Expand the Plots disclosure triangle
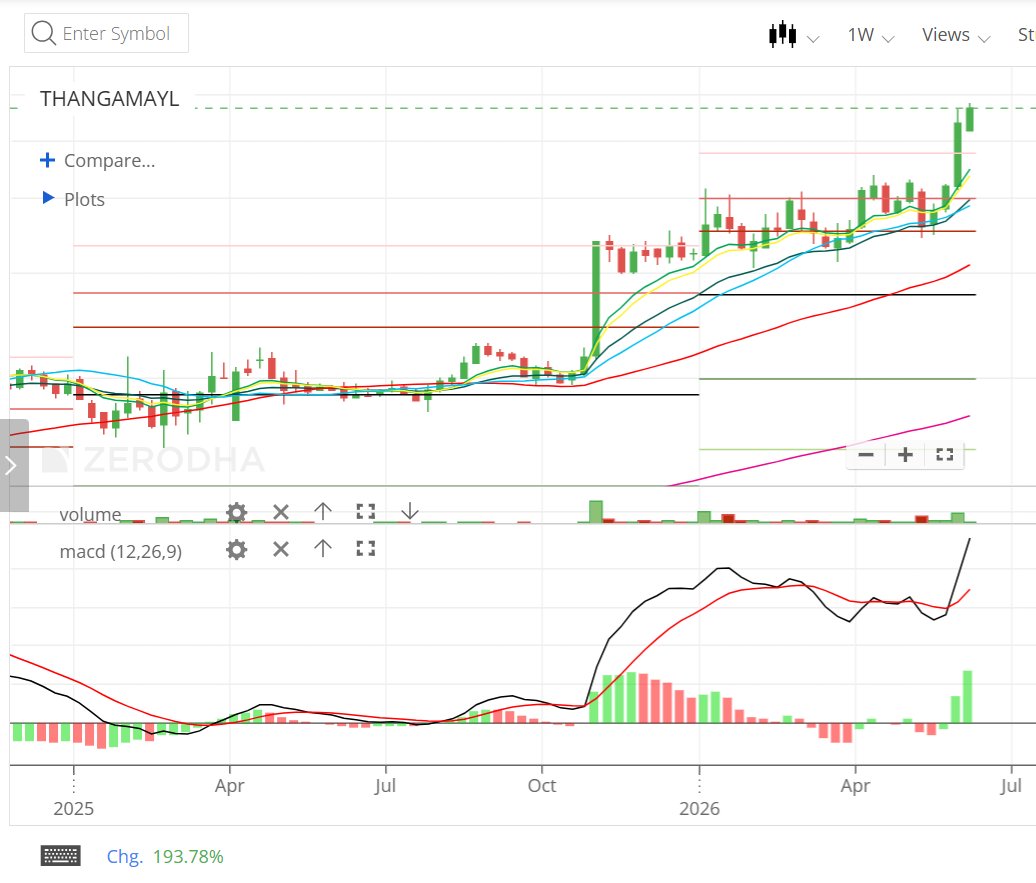This screenshot has height=883, width=1036. pyautogui.click(x=48, y=198)
